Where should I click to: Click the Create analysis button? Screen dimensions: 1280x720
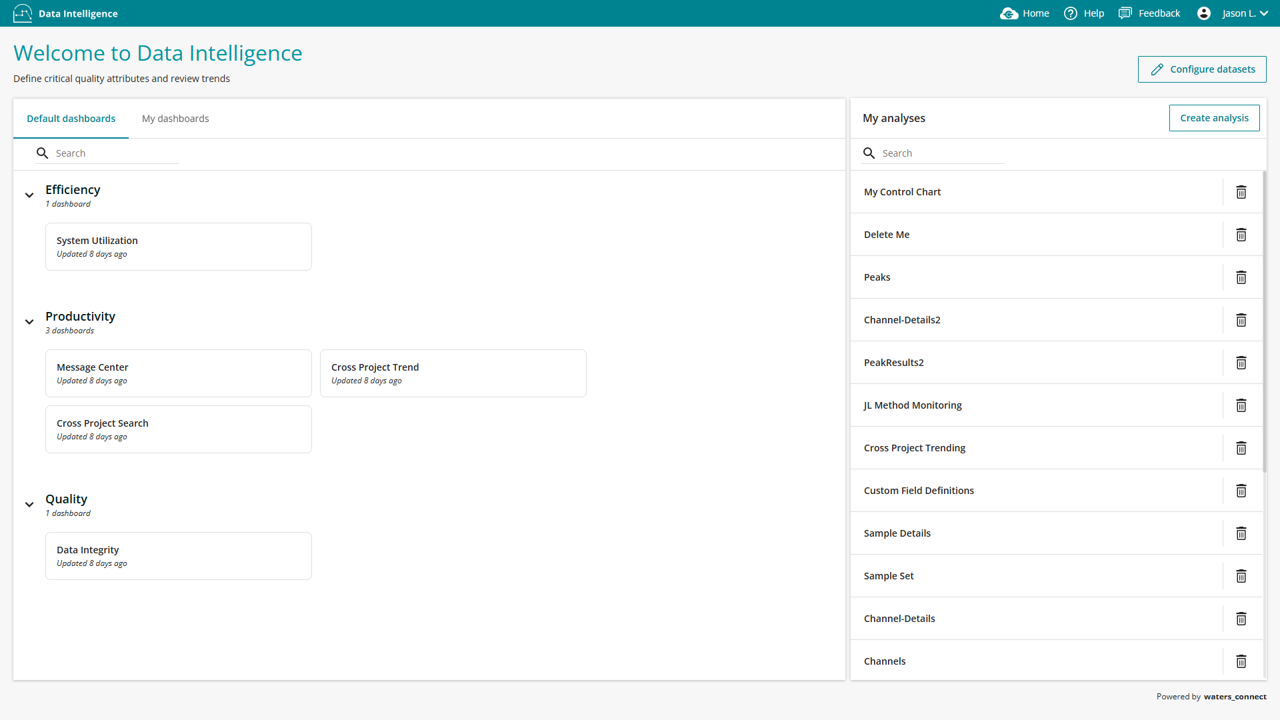click(x=1214, y=118)
